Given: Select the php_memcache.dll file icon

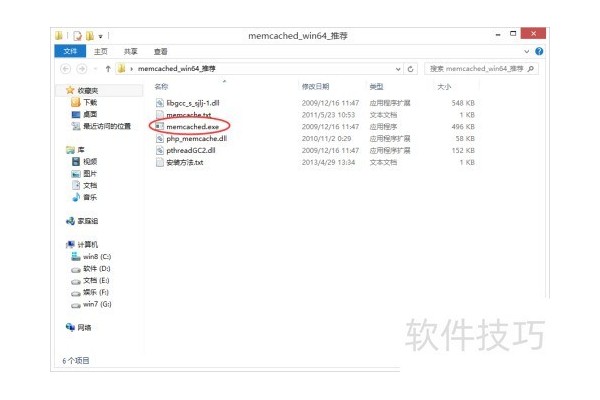Looking at the screenshot, I should [x=160, y=138].
